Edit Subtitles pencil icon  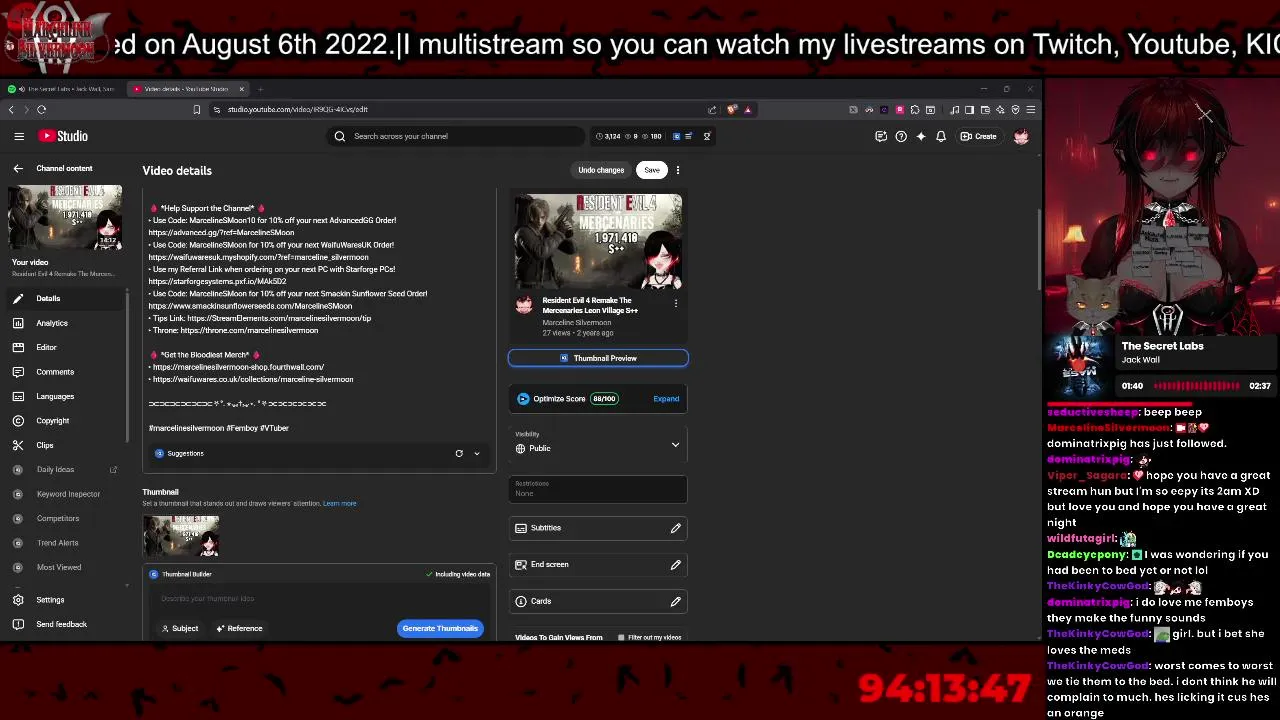pos(675,528)
